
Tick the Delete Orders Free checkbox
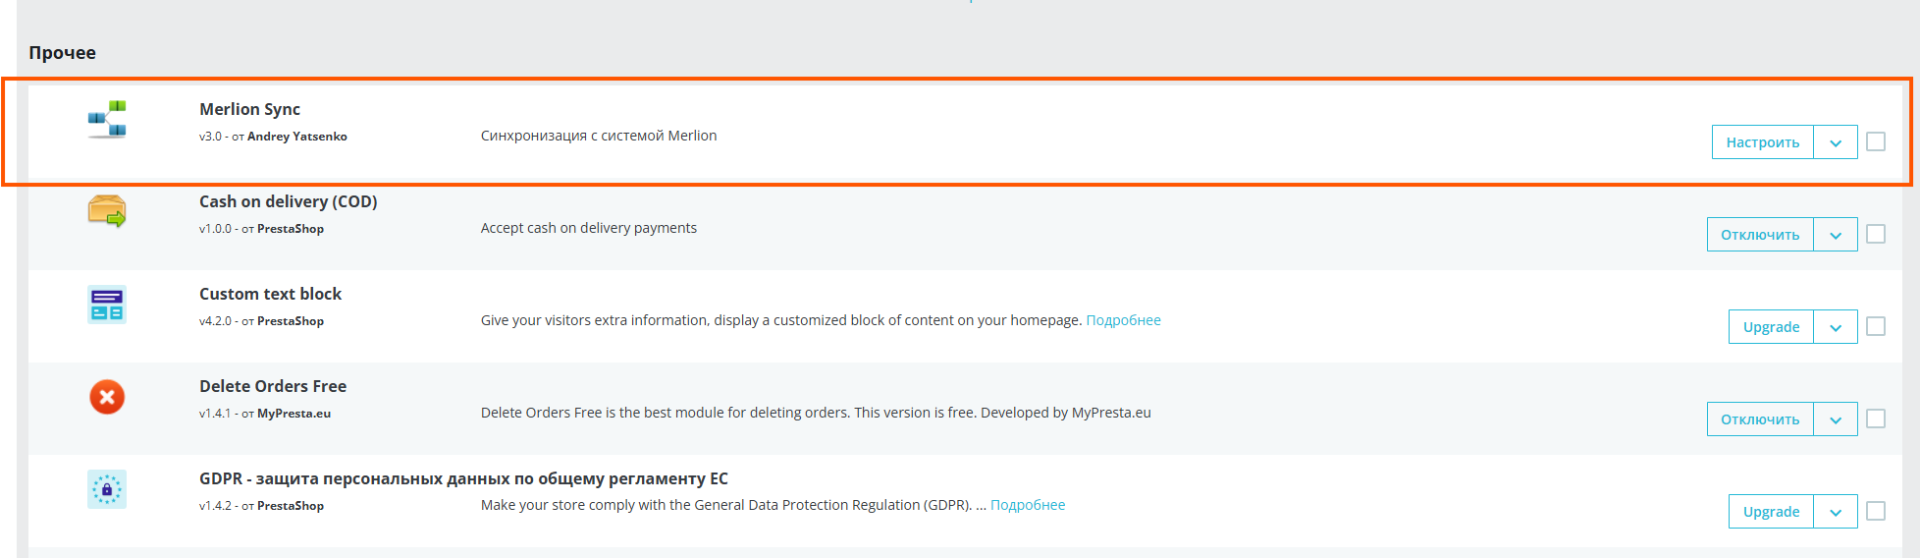1876,418
